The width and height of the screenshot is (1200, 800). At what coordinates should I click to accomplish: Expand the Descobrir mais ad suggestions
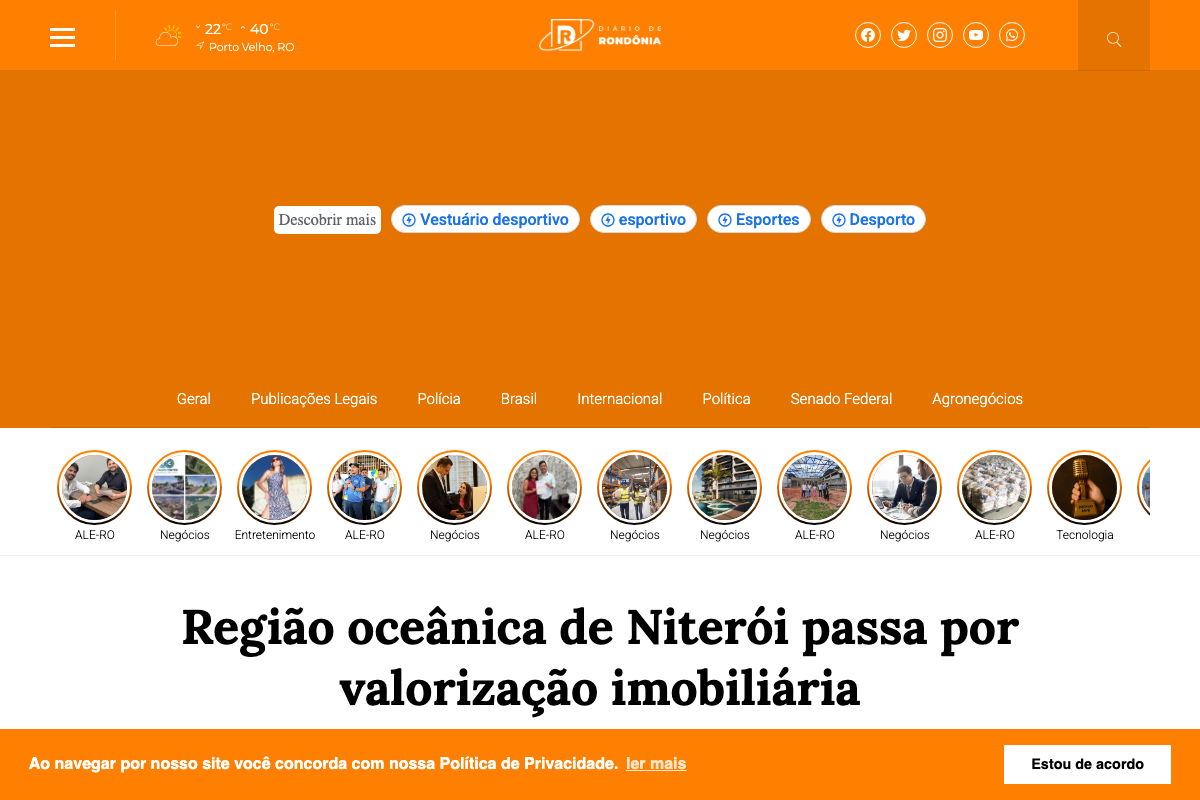(x=327, y=219)
